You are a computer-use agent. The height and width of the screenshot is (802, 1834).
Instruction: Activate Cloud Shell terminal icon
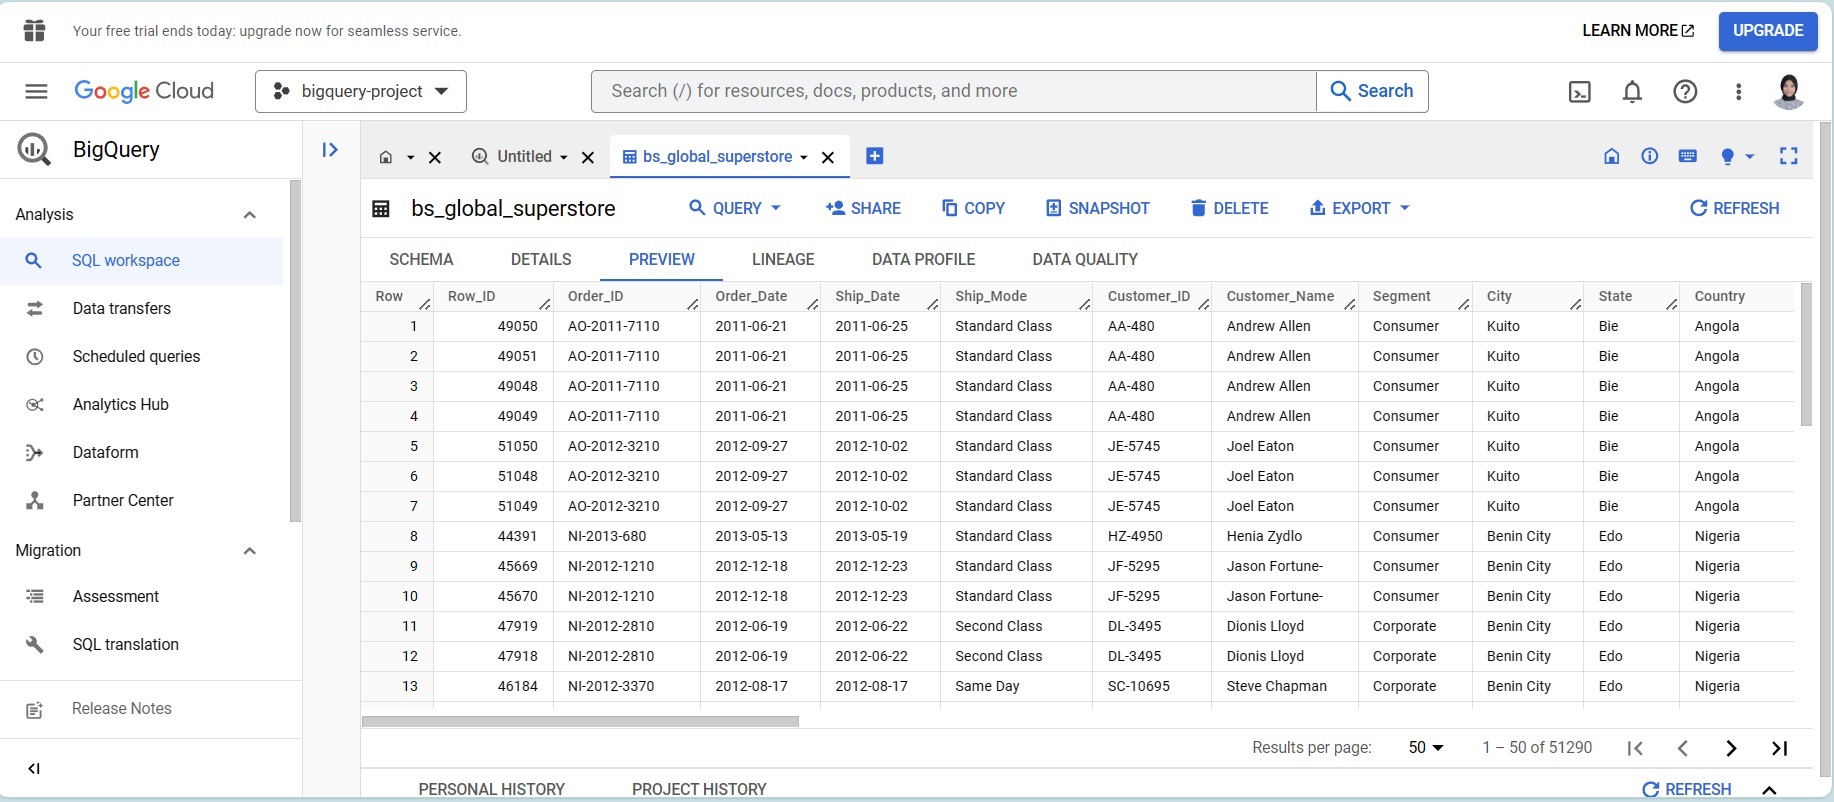(1580, 92)
